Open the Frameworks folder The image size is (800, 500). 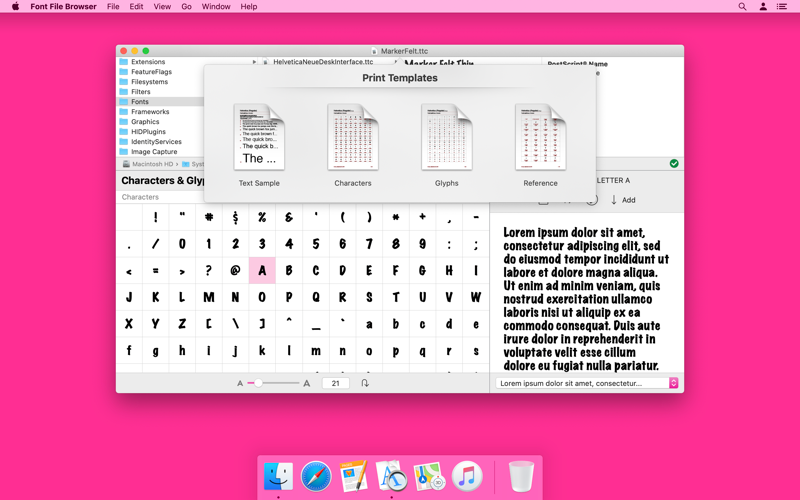point(150,112)
